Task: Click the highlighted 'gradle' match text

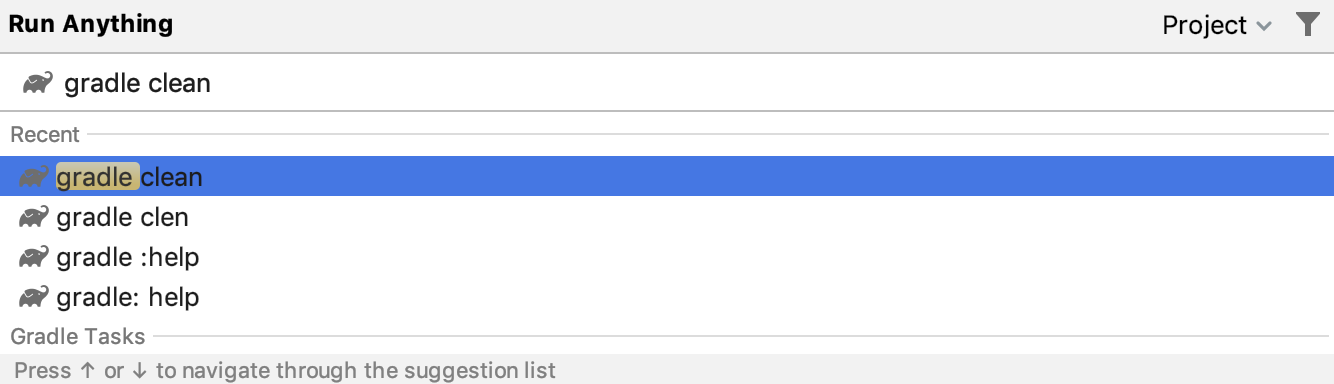Action: [96, 177]
